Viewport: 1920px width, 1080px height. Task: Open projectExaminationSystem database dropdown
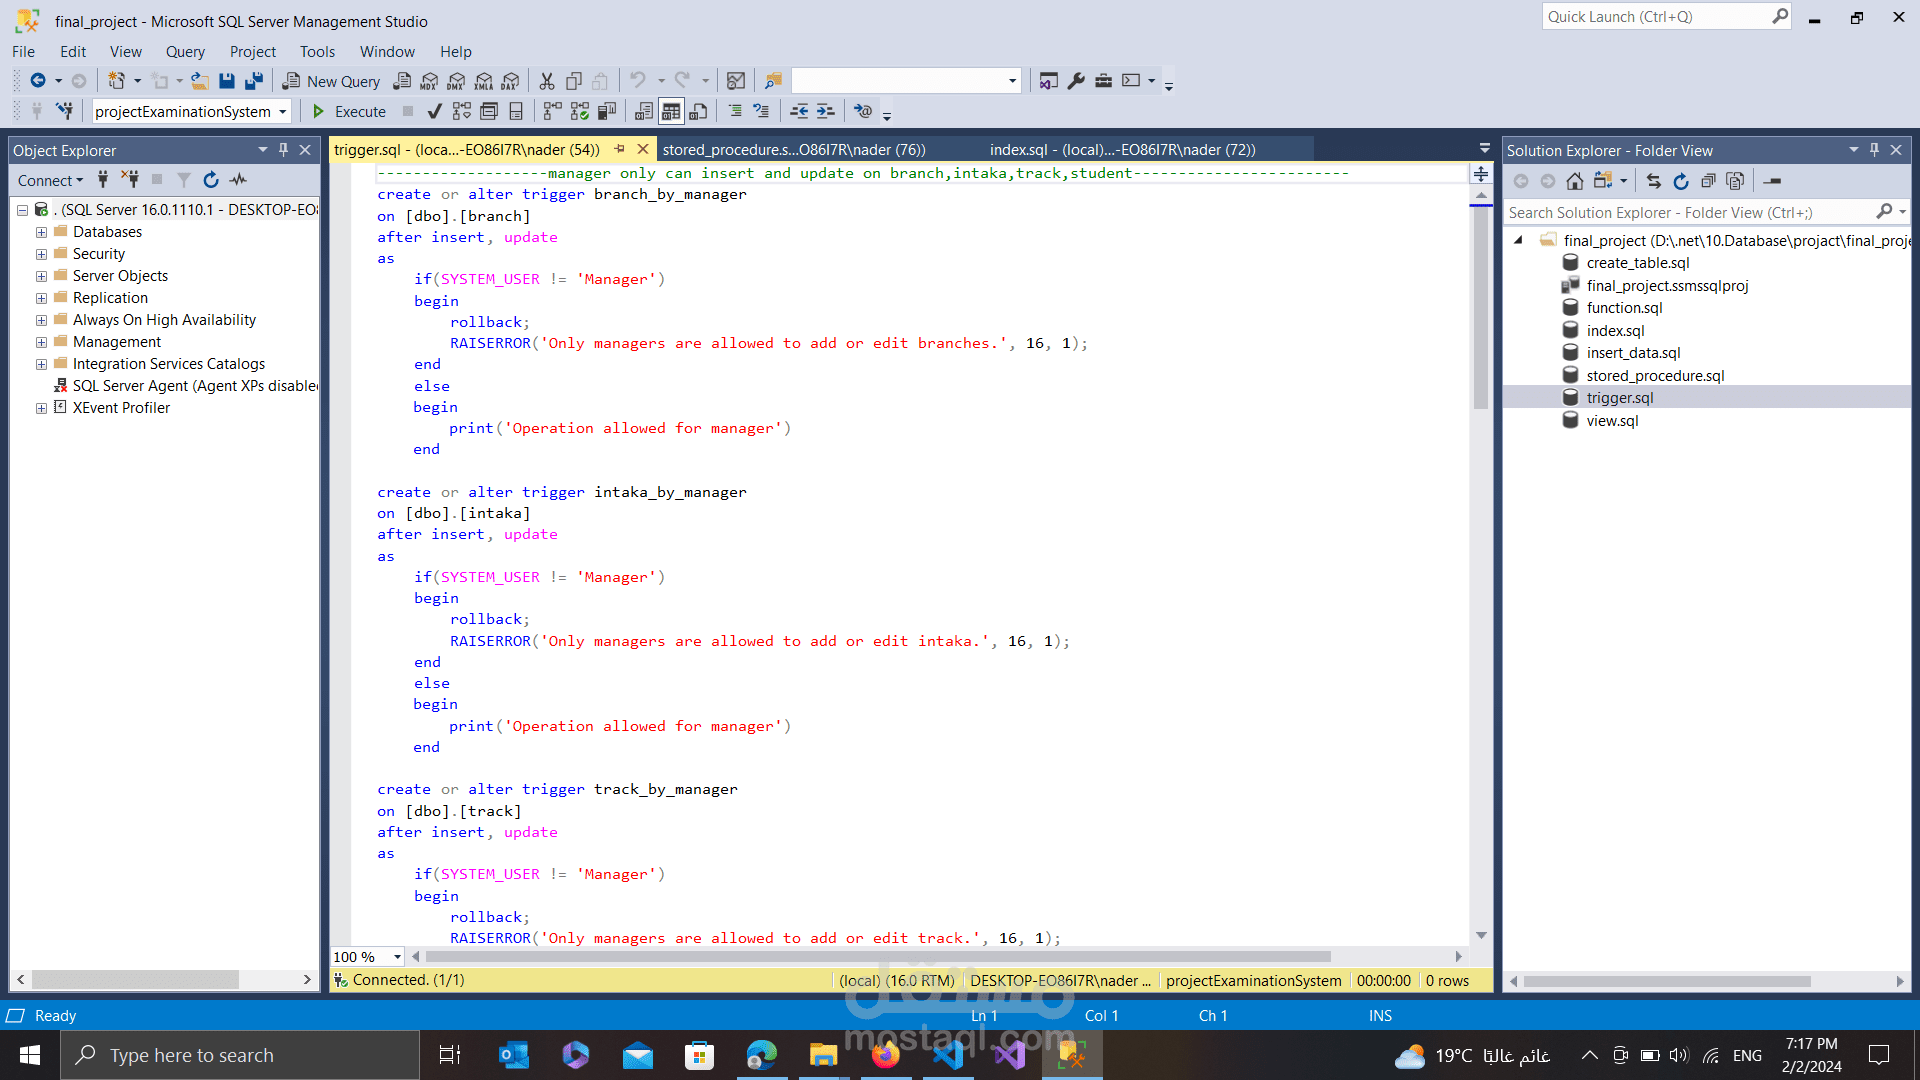point(283,111)
